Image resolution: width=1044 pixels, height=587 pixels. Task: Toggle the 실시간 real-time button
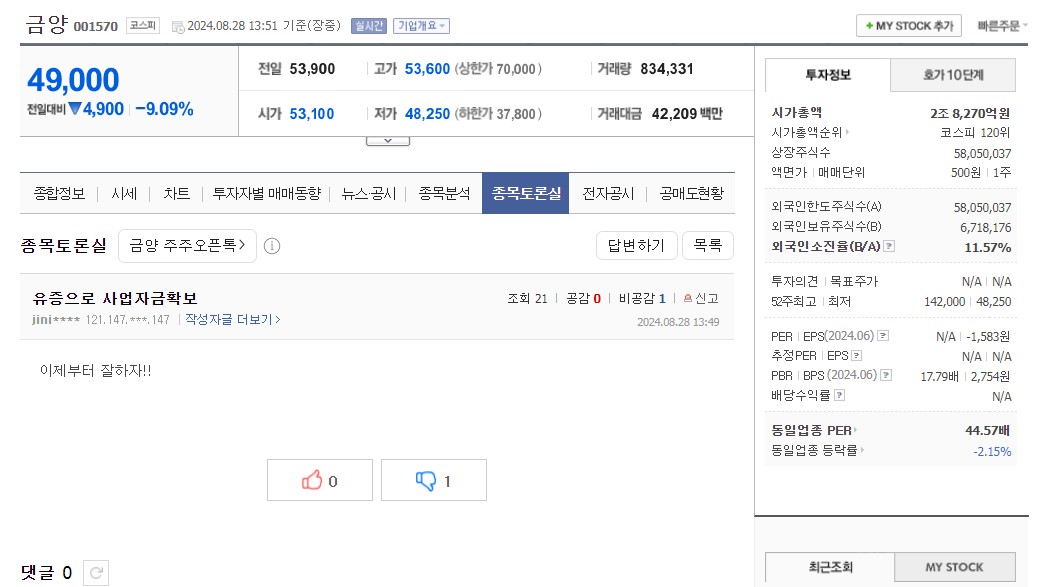pos(368,26)
